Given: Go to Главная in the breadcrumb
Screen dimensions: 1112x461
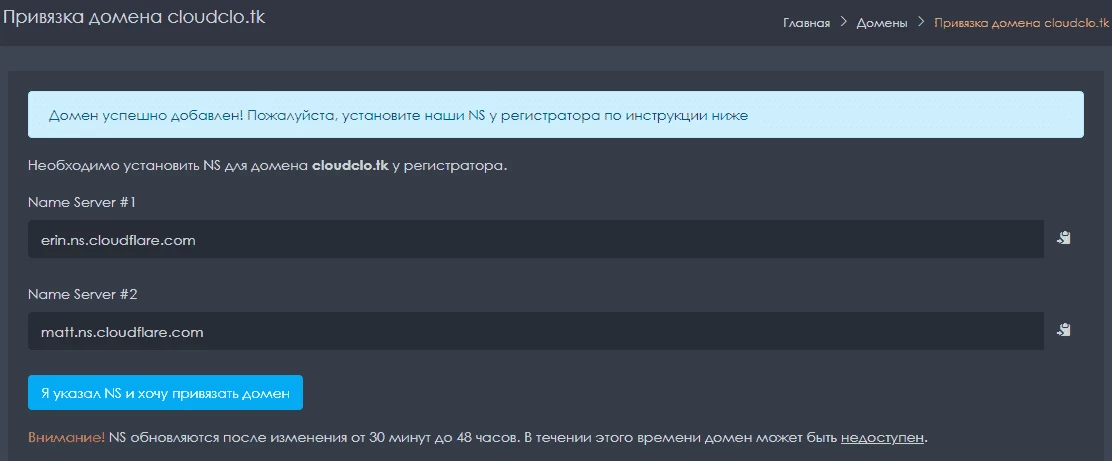Looking at the screenshot, I should pyautogui.click(x=806, y=23).
